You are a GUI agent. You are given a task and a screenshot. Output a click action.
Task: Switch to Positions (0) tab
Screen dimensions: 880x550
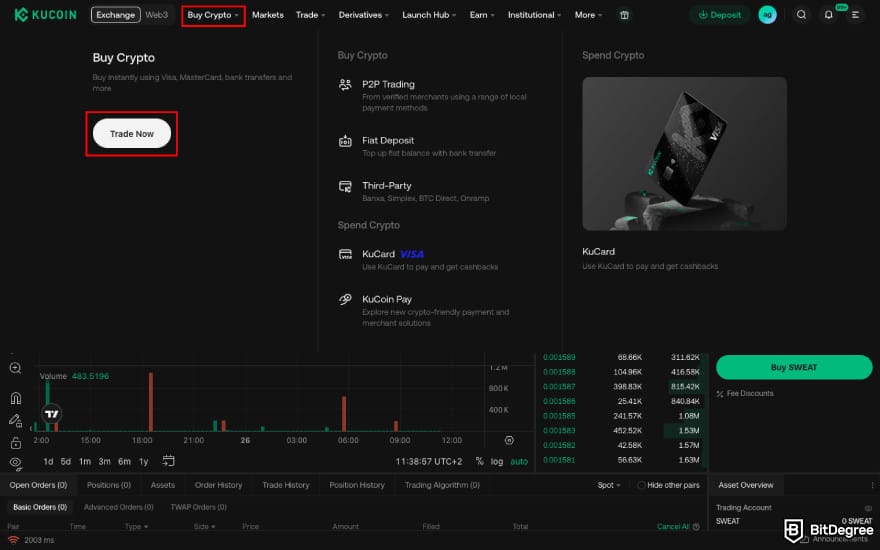(x=109, y=485)
